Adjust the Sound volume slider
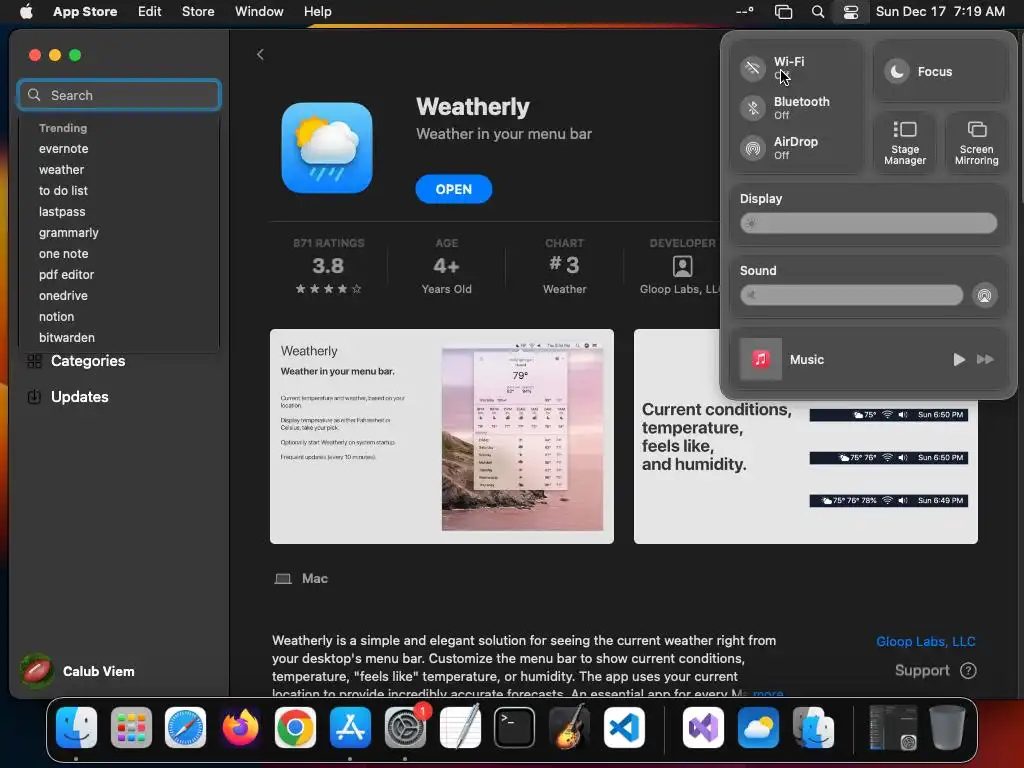This screenshot has width=1024, height=768. [x=851, y=295]
